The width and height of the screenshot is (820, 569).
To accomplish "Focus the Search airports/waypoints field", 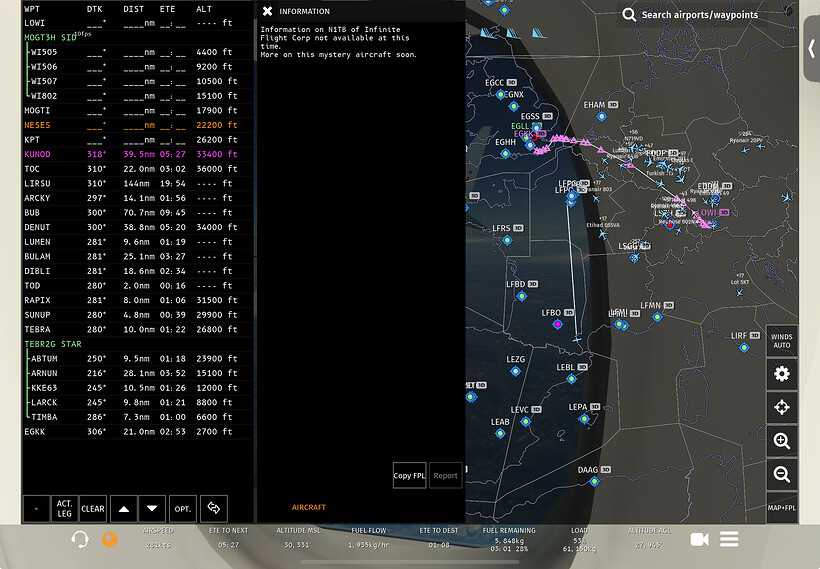I will (700, 15).
